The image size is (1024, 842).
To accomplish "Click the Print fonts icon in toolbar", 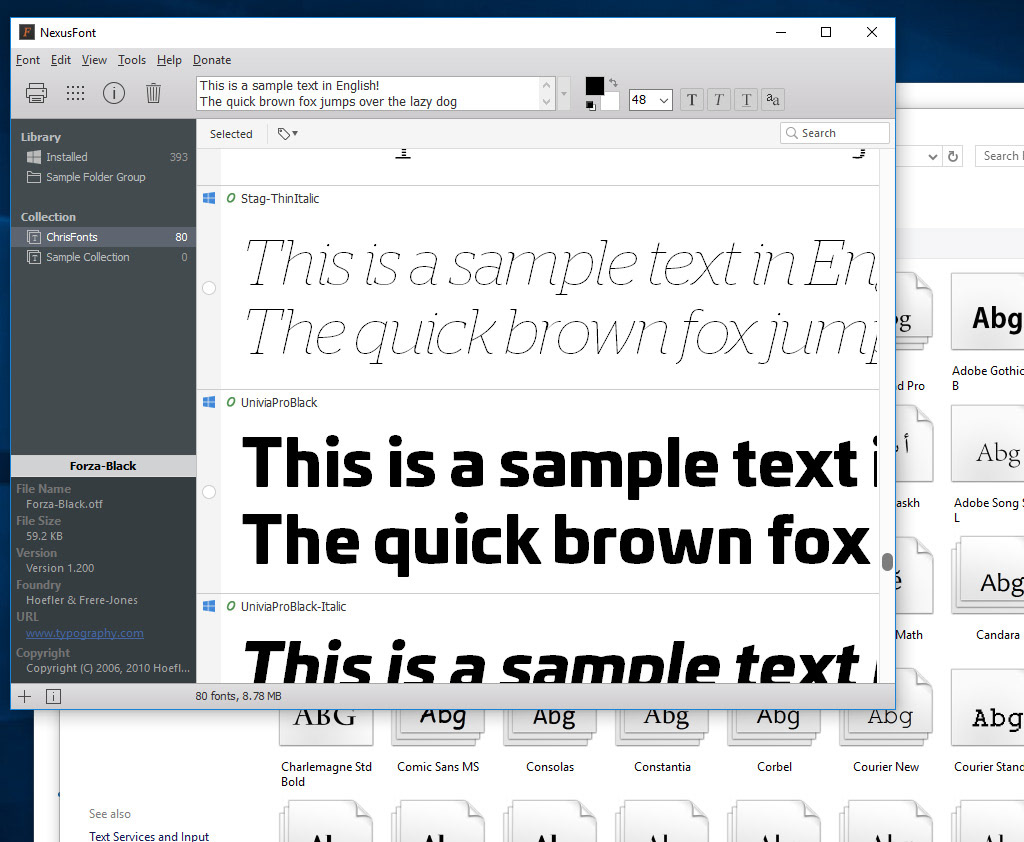I will [37, 93].
